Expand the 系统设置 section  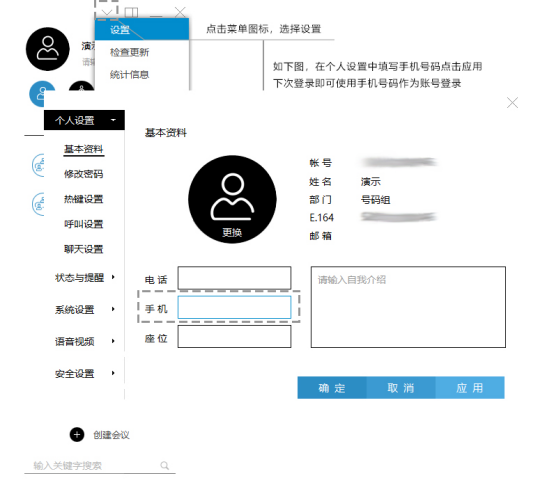(x=85, y=309)
